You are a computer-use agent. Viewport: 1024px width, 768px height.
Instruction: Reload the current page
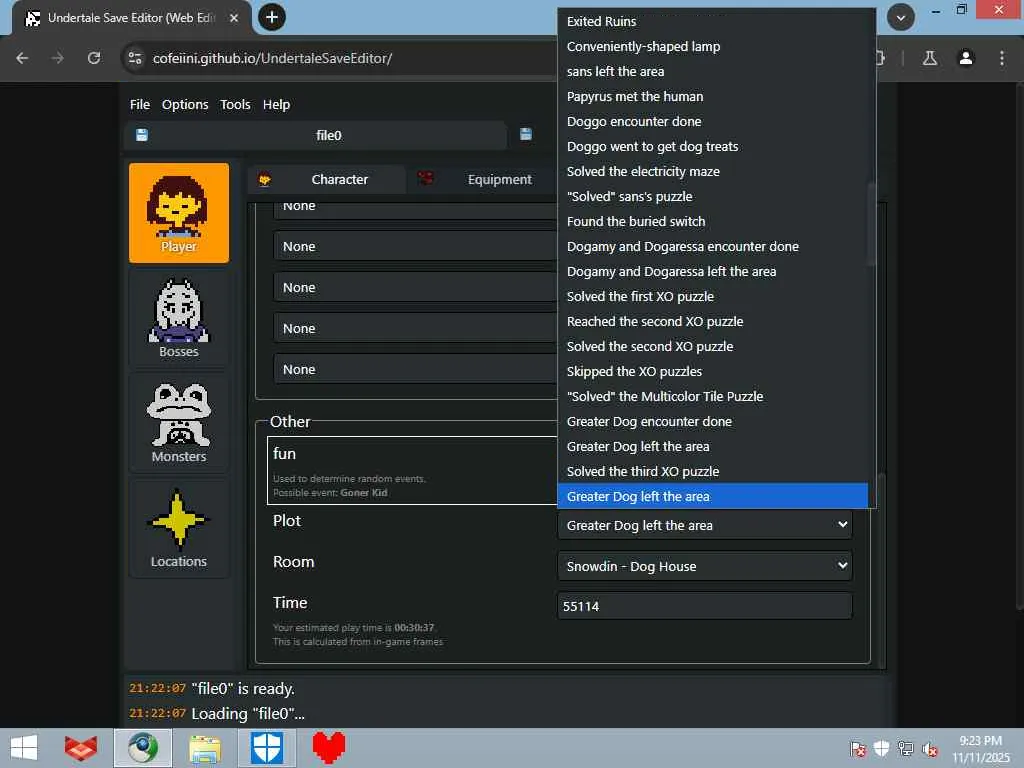(x=94, y=58)
